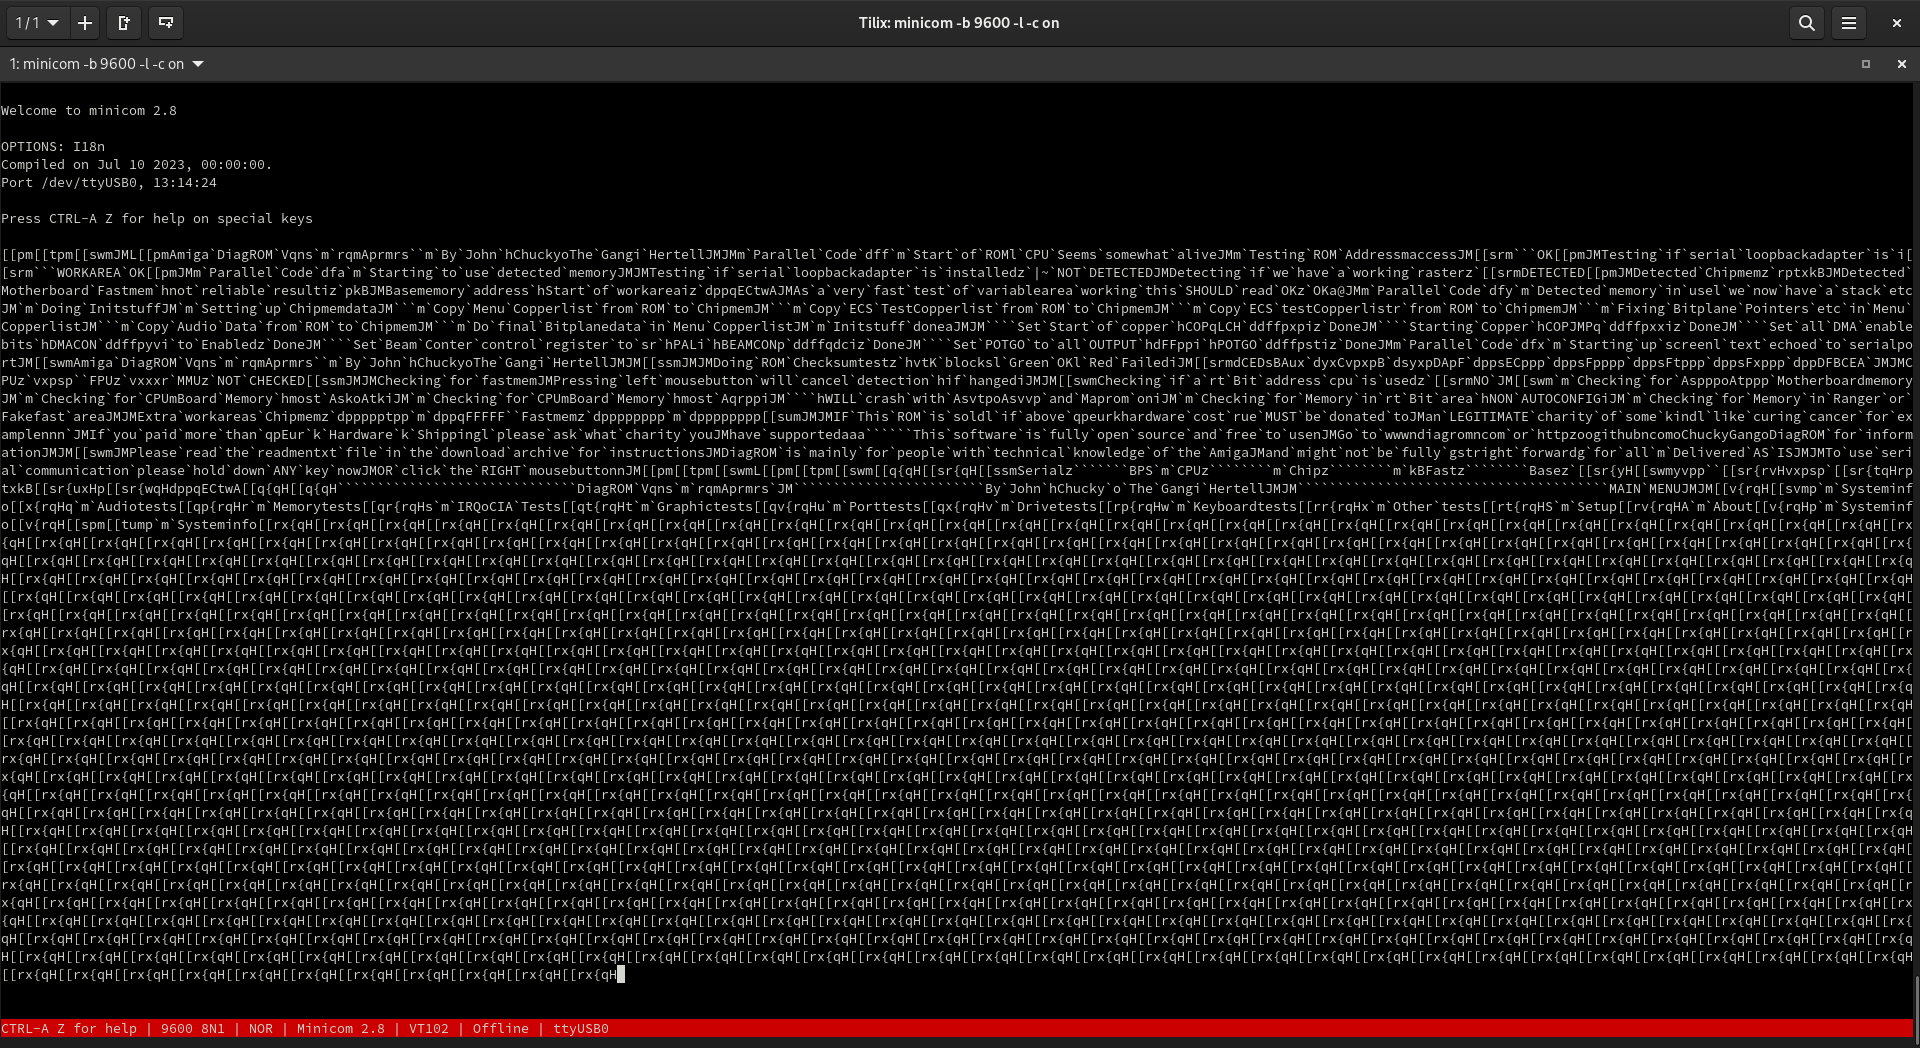Click the terminal scrollbar on right edge
Viewport: 1920px width, 1048px height.
(x=1916, y=1008)
